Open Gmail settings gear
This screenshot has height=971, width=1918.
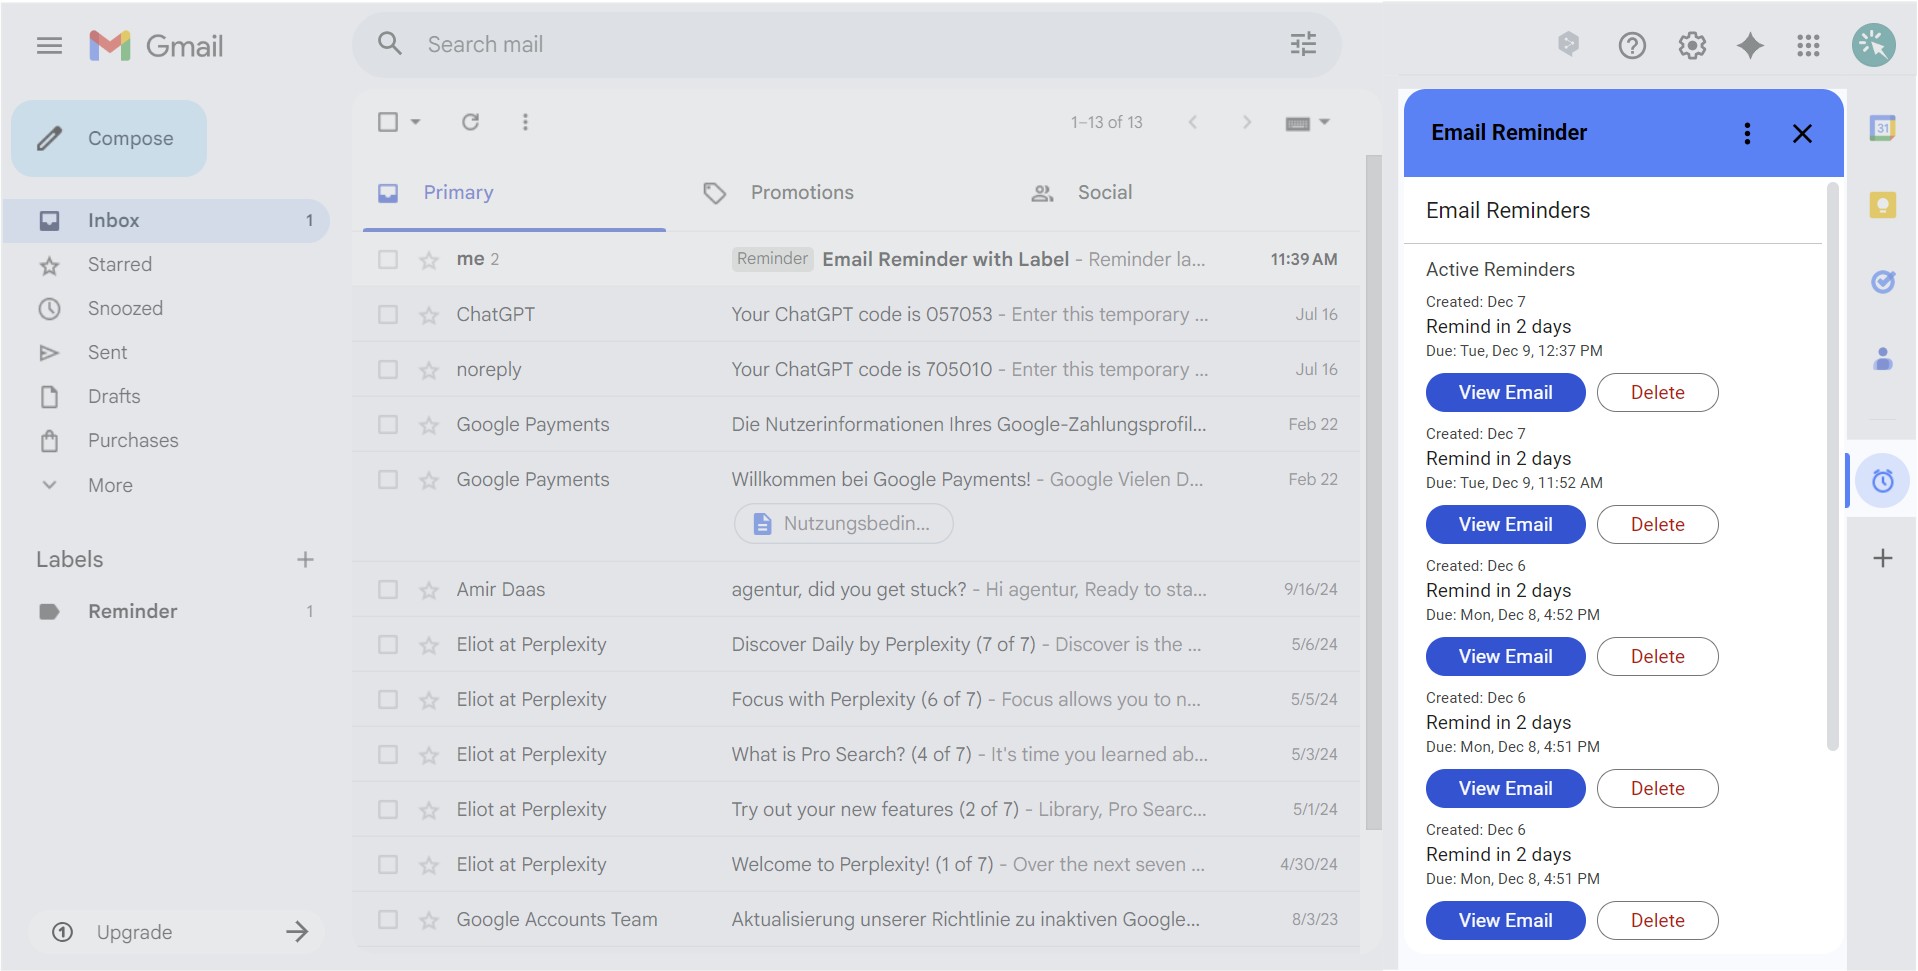[1692, 46]
